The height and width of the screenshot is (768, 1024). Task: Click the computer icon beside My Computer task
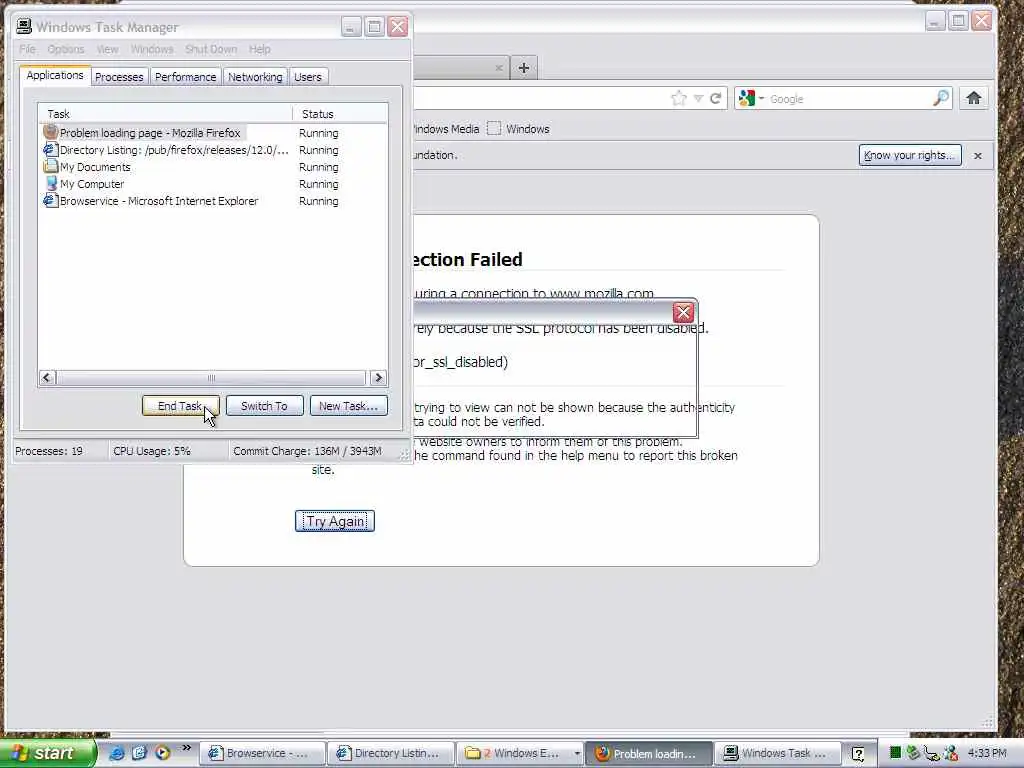pyautogui.click(x=50, y=184)
